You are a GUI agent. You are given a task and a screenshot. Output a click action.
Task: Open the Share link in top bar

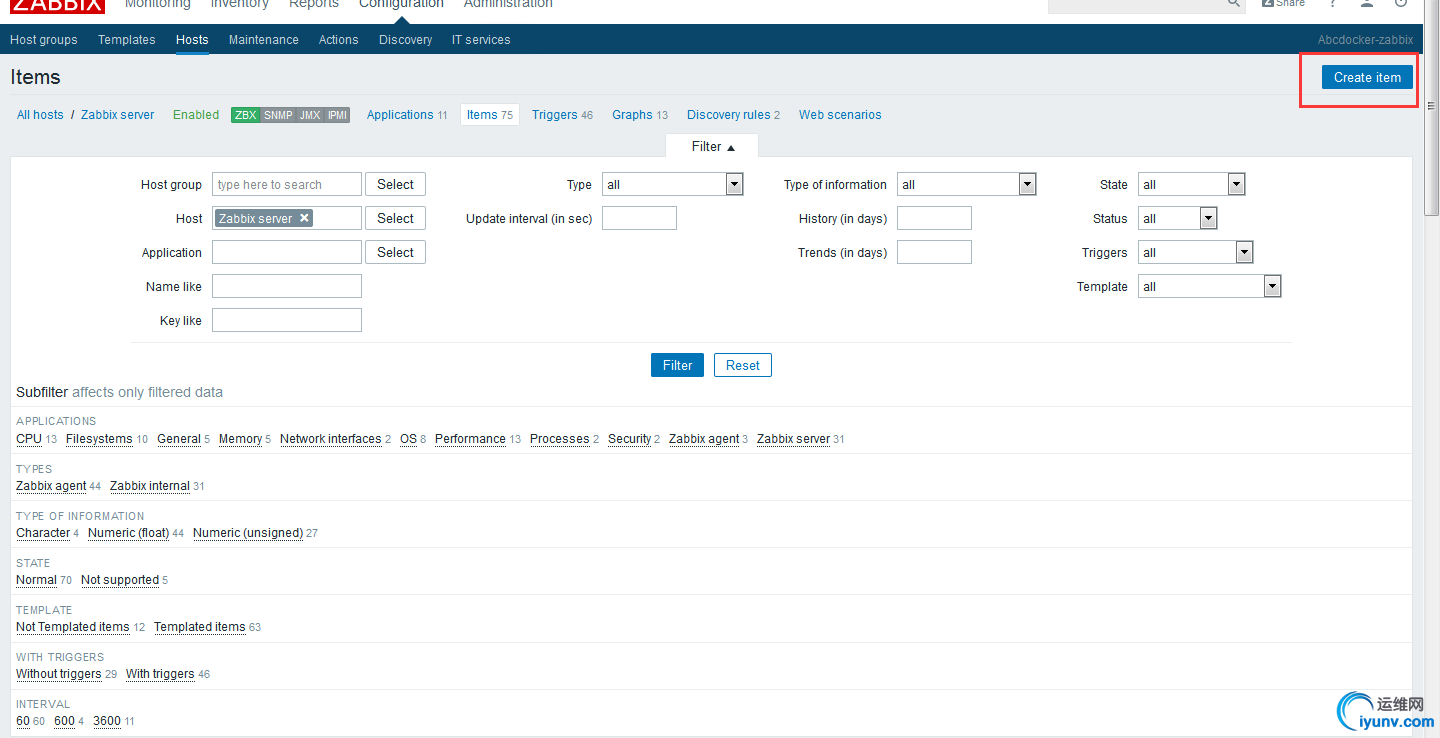click(1284, 4)
